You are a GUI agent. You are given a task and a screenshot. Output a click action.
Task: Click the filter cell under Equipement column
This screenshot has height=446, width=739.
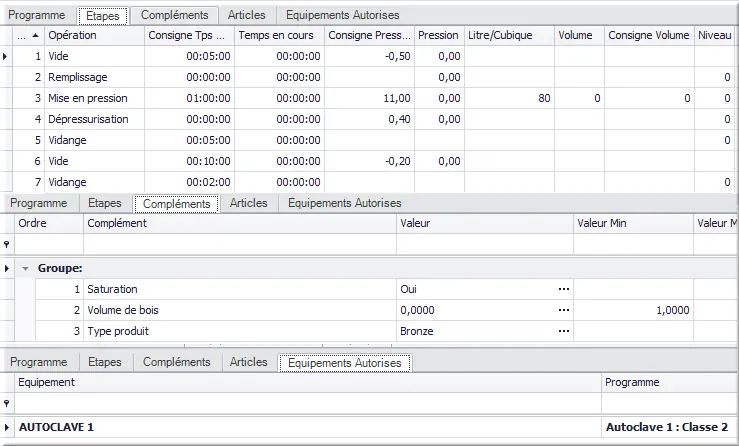308,404
